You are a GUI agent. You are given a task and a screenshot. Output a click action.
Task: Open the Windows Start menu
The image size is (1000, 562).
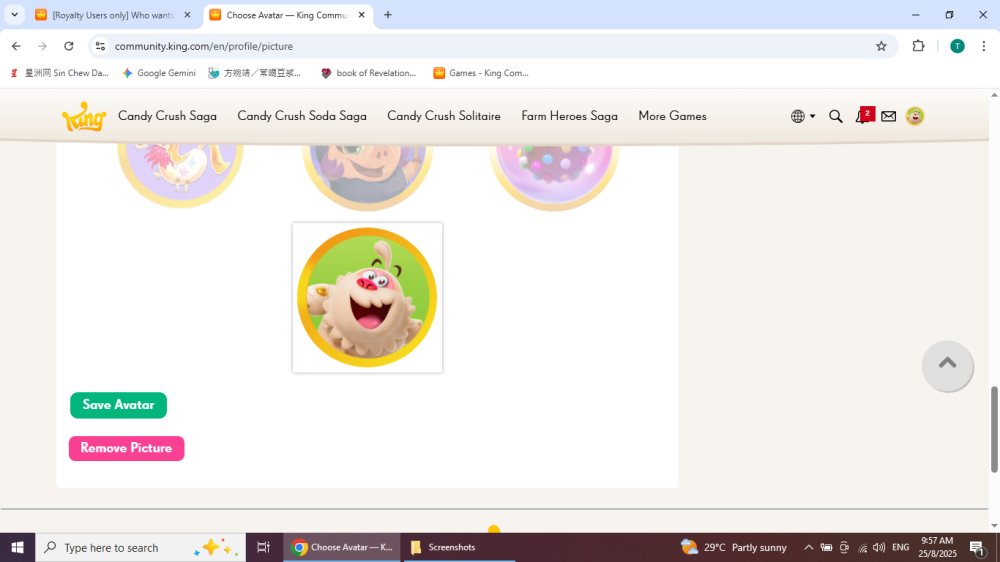[17, 547]
